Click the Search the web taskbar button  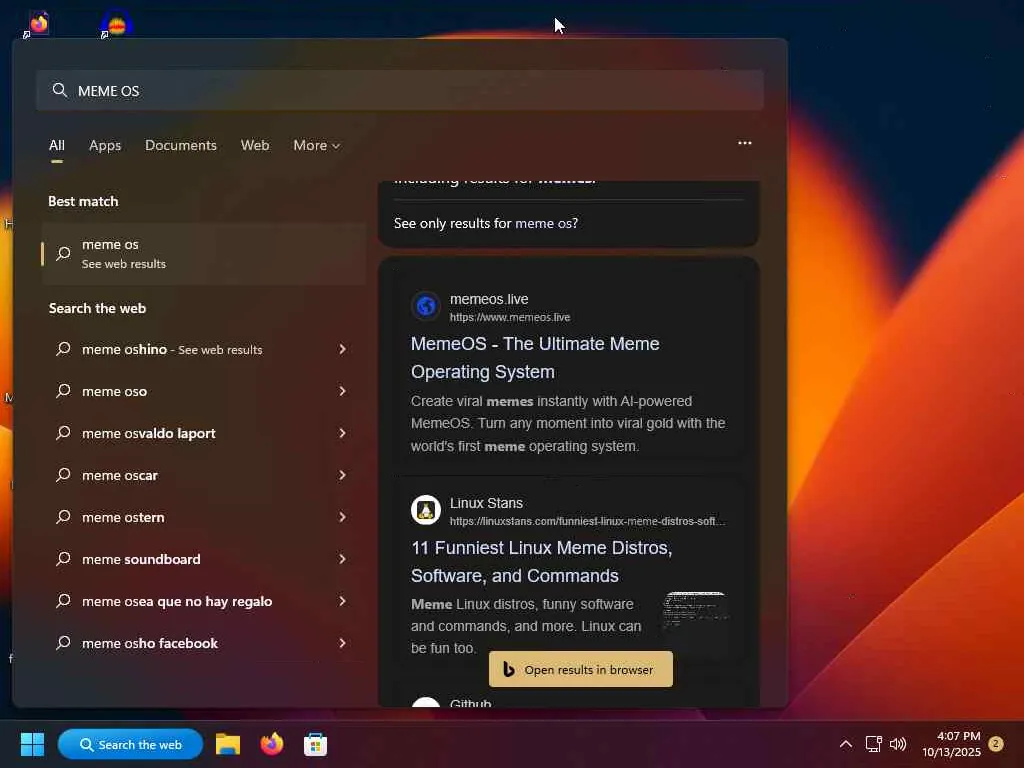tap(131, 744)
